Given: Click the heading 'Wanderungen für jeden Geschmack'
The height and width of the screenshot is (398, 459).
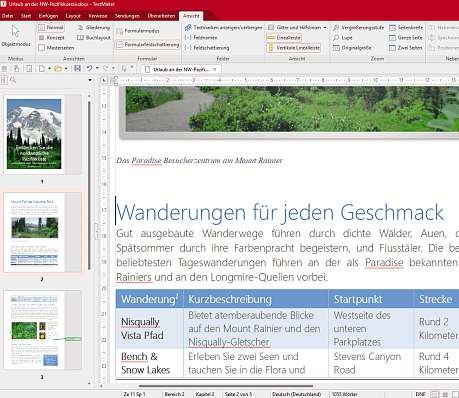Looking at the screenshot, I should (280, 212).
